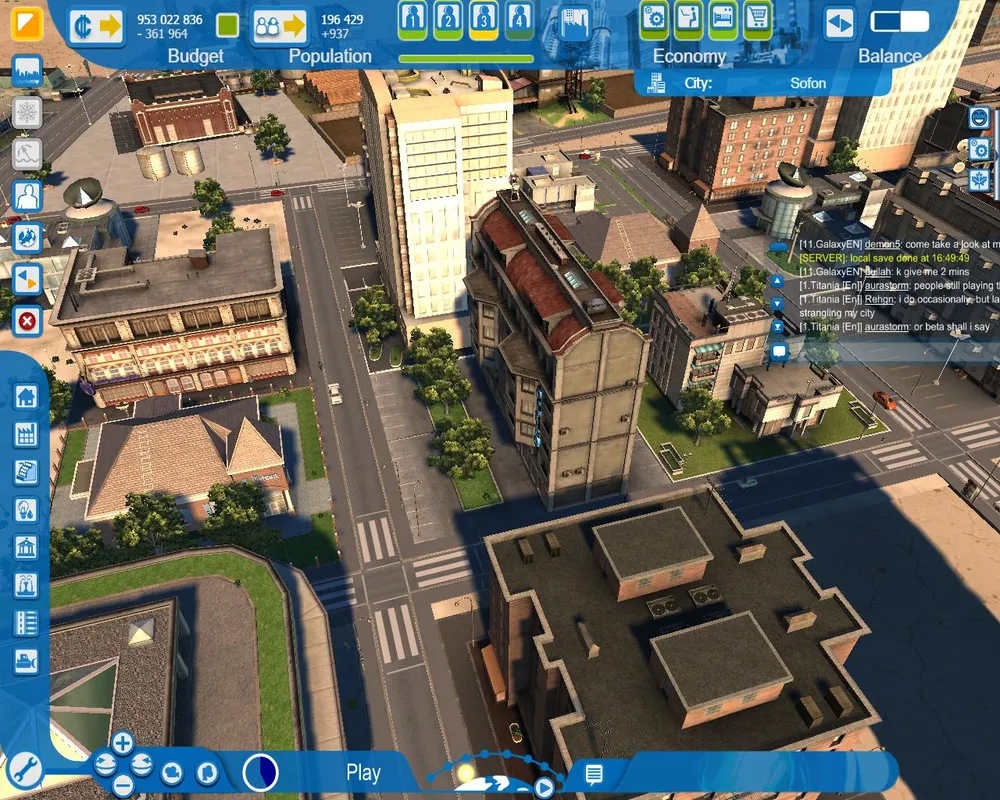The width and height of the screenshot is (1000, 800).
Task: Open the utilities lightbulb and water icon
Action: coord(26,510)
